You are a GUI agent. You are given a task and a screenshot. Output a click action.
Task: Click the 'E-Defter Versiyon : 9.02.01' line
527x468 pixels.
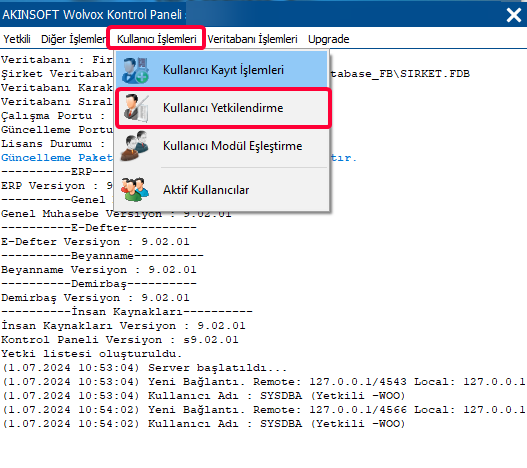95,242
